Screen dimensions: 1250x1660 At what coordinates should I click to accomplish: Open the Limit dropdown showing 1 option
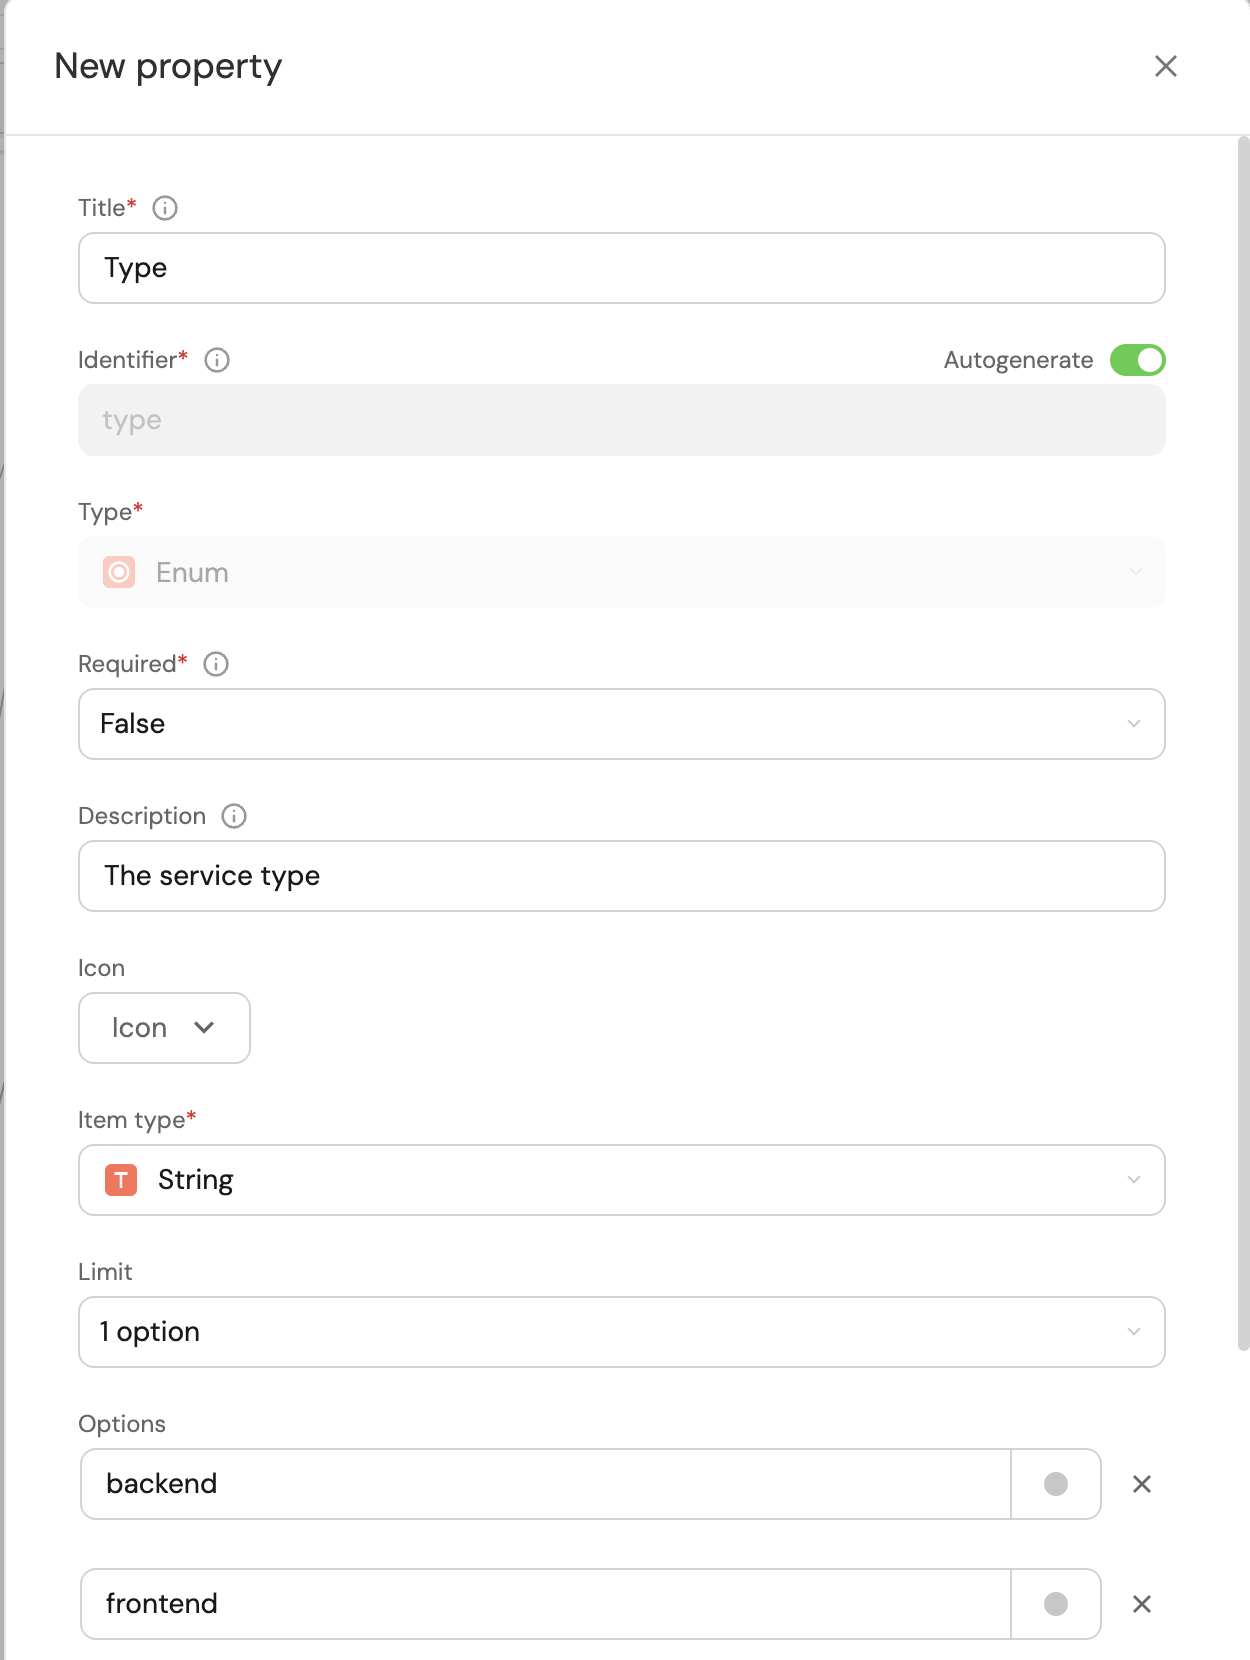click(x=621, y=1332)
